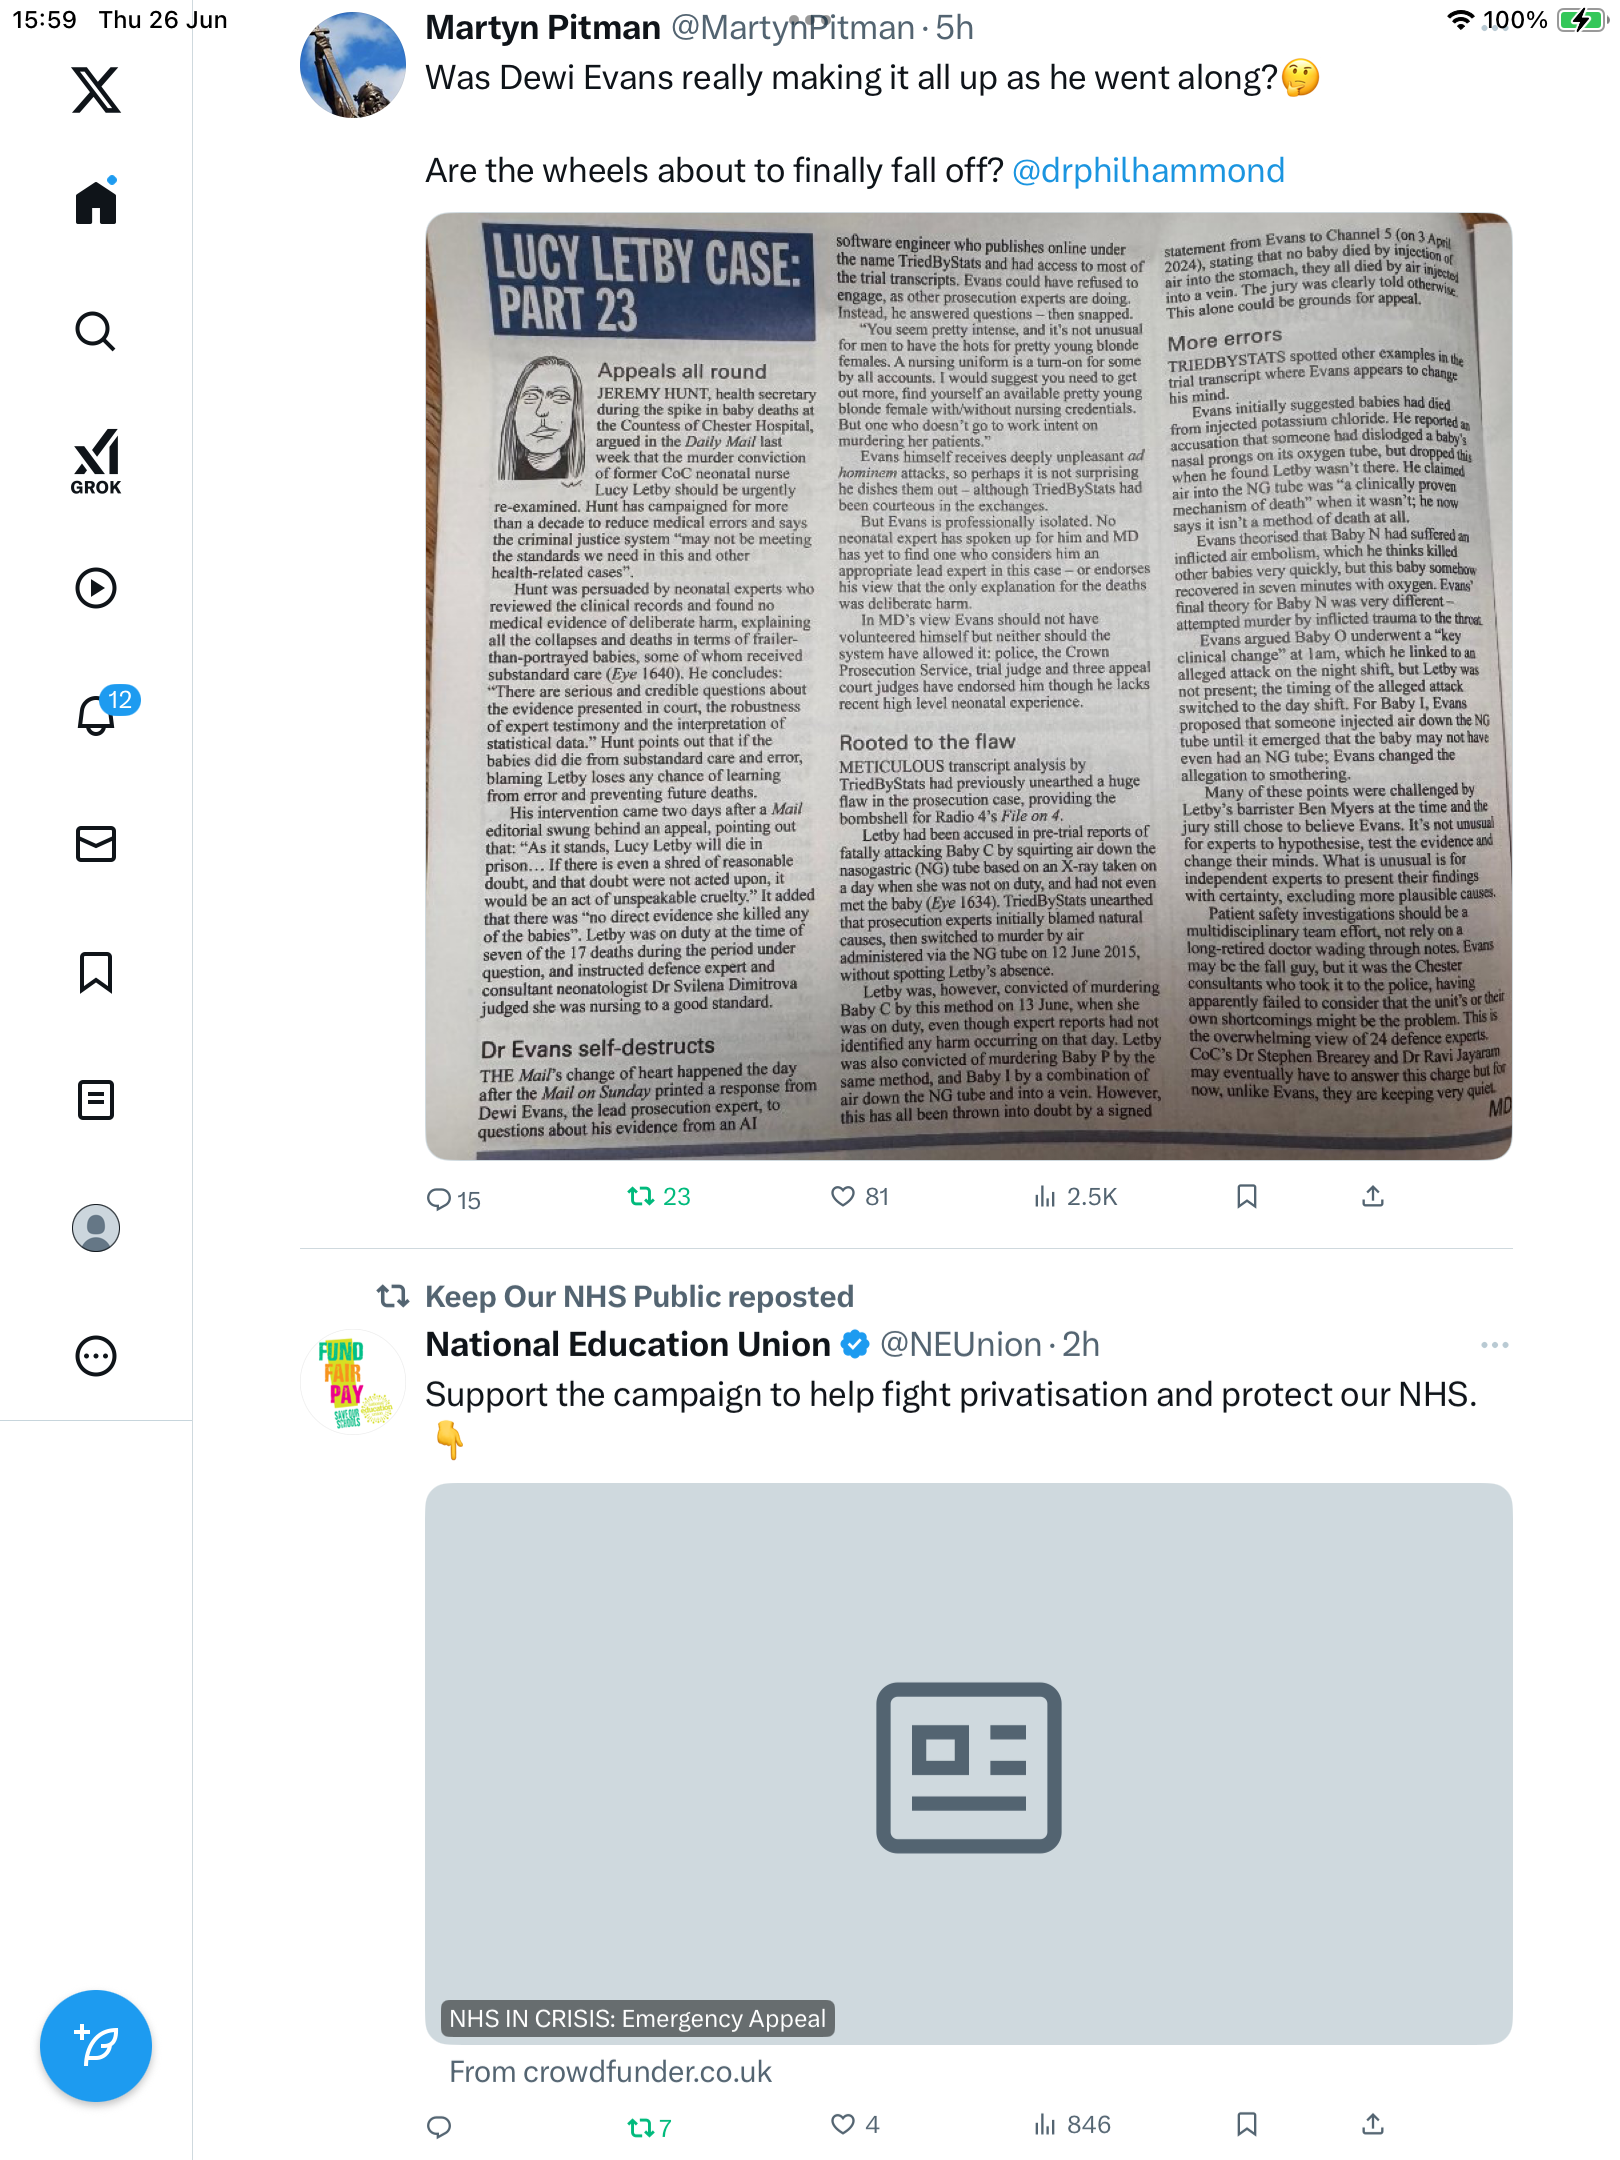Viewport: 1620px width, 2160px height.
Task: Toggle like on Martyn Pitman's post
Action: point(860,1196)
